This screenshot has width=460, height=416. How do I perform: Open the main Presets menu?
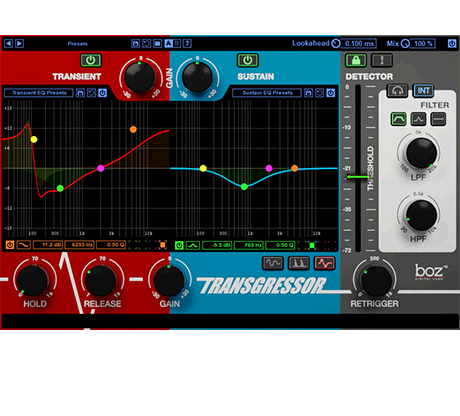click(77, 44)
